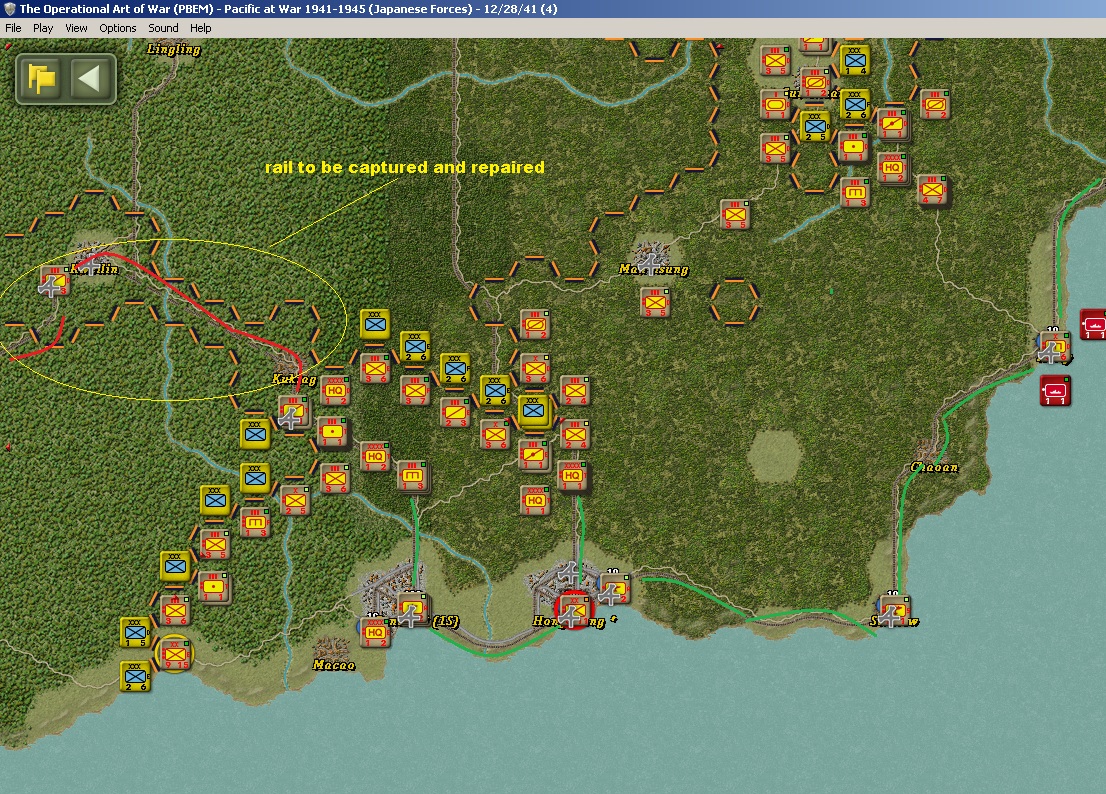
Task: Open the Play menu
Action: click(x=43, y=28)
